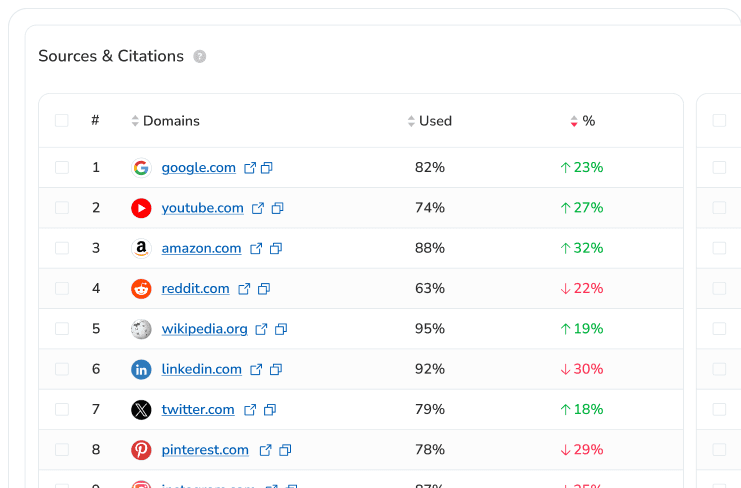Image resolution: width=741 pixels, height=488 pixels.
Task: Click the Reddit logo favicon
Action: point(141,289)
